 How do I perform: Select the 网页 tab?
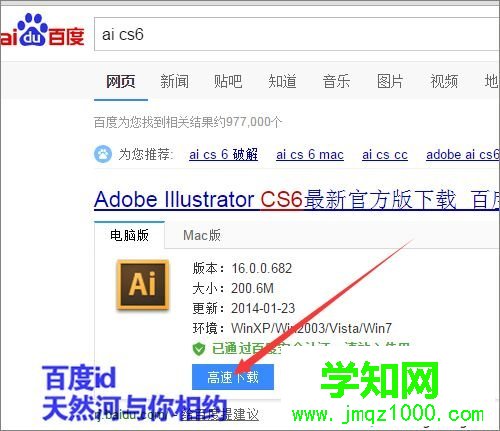pyautogui.click(x=121, y=81)
